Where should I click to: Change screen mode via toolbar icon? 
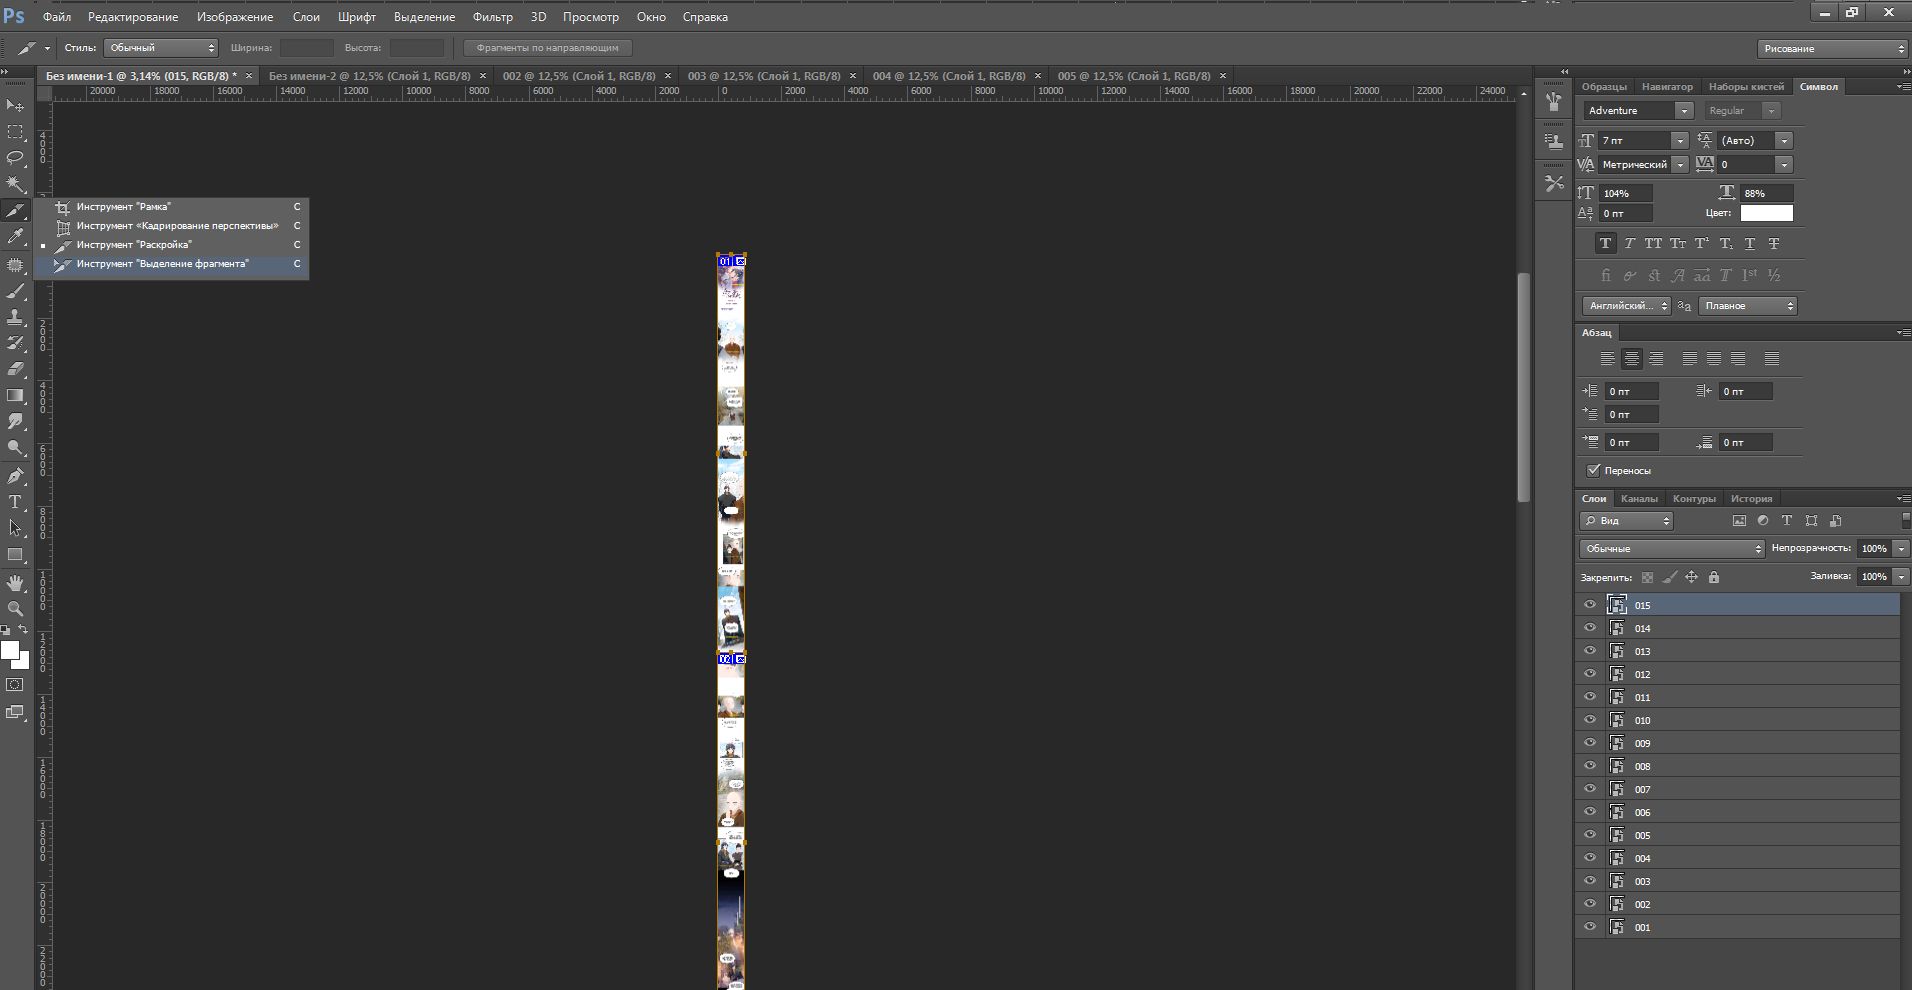point(15,712)
